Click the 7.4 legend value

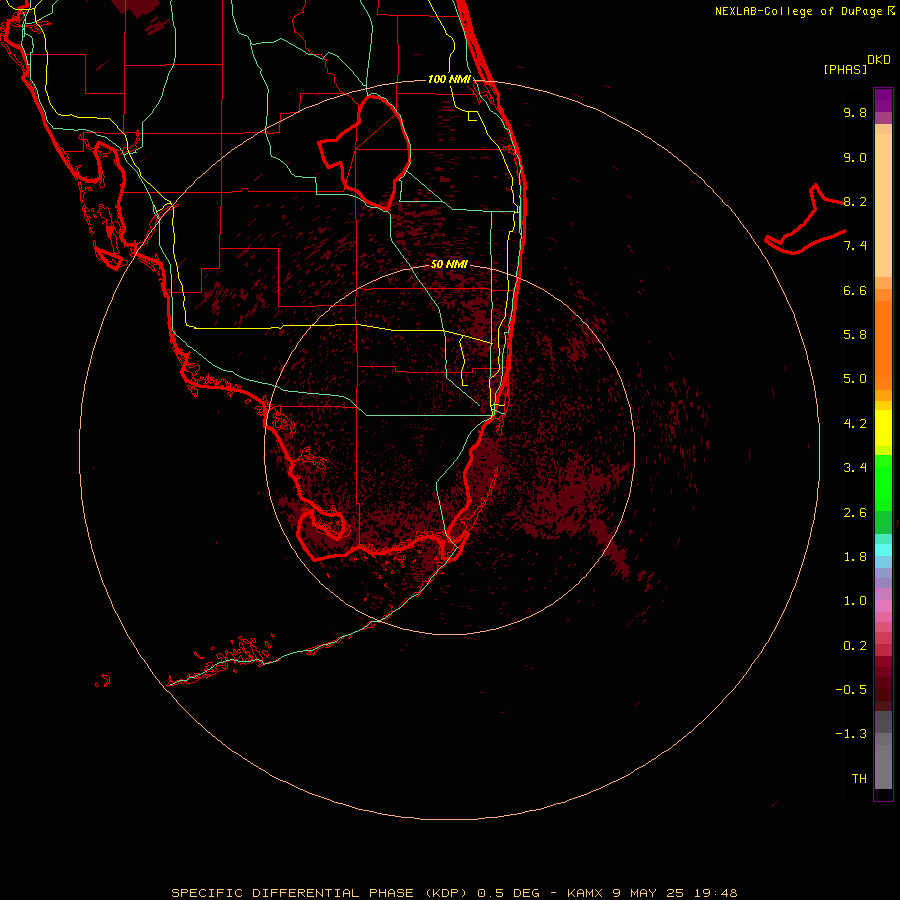pos(855,246)
